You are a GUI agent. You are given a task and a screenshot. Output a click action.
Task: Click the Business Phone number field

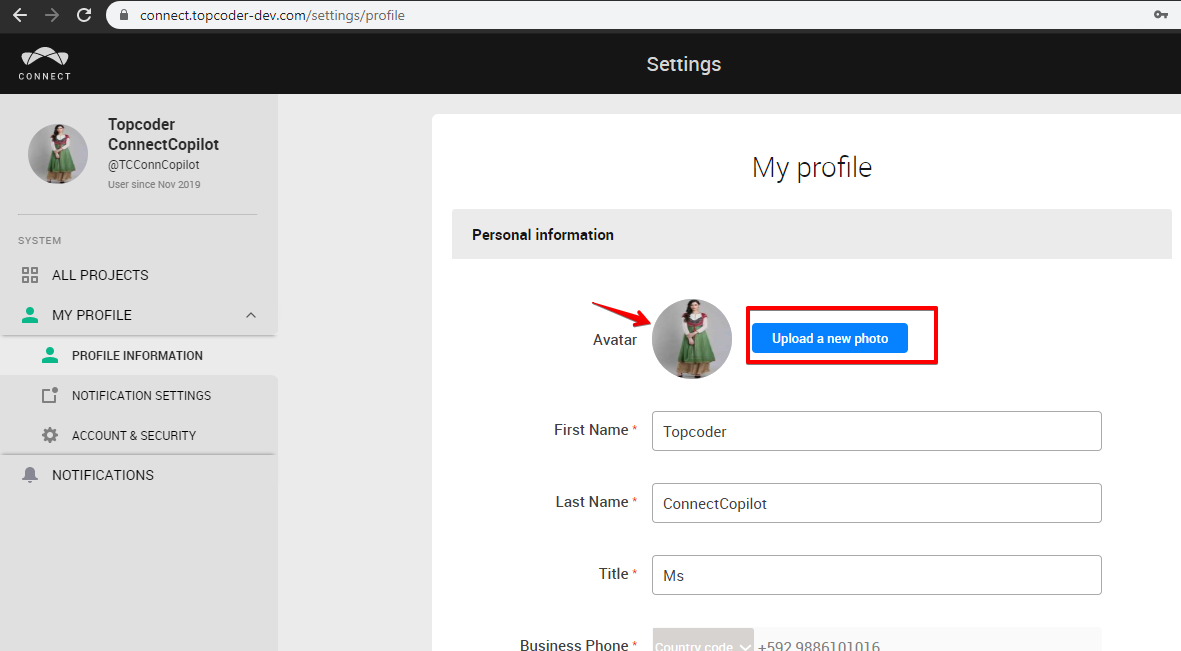click(928, 640)
